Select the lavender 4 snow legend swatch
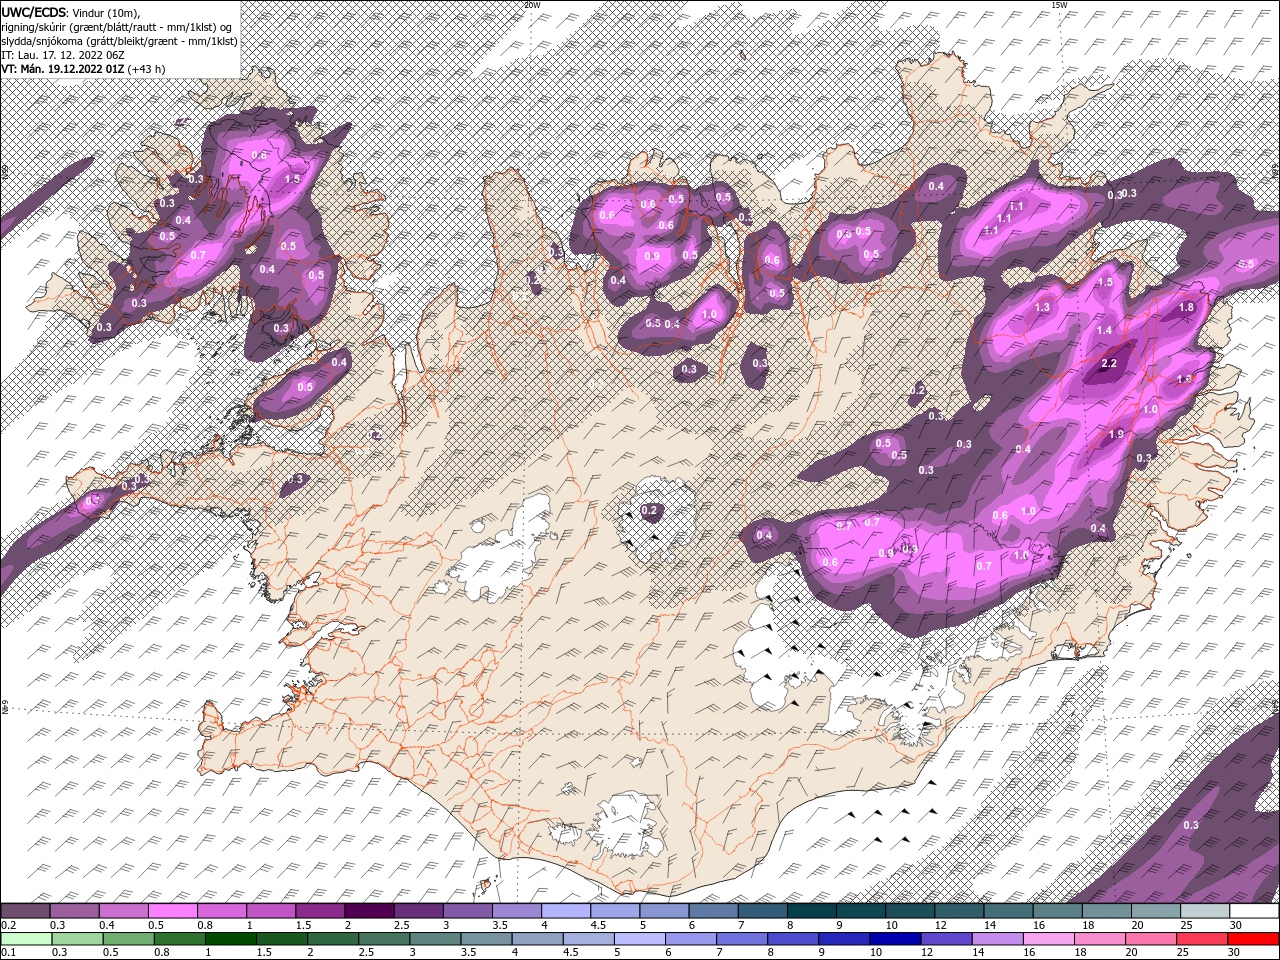 click(566, 910)
